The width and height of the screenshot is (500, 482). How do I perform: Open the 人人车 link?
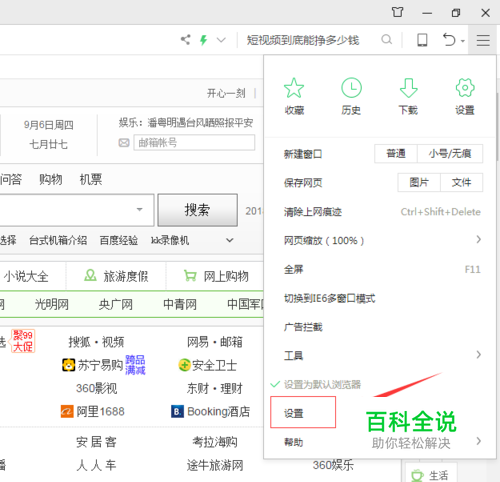tap(96, 465)
